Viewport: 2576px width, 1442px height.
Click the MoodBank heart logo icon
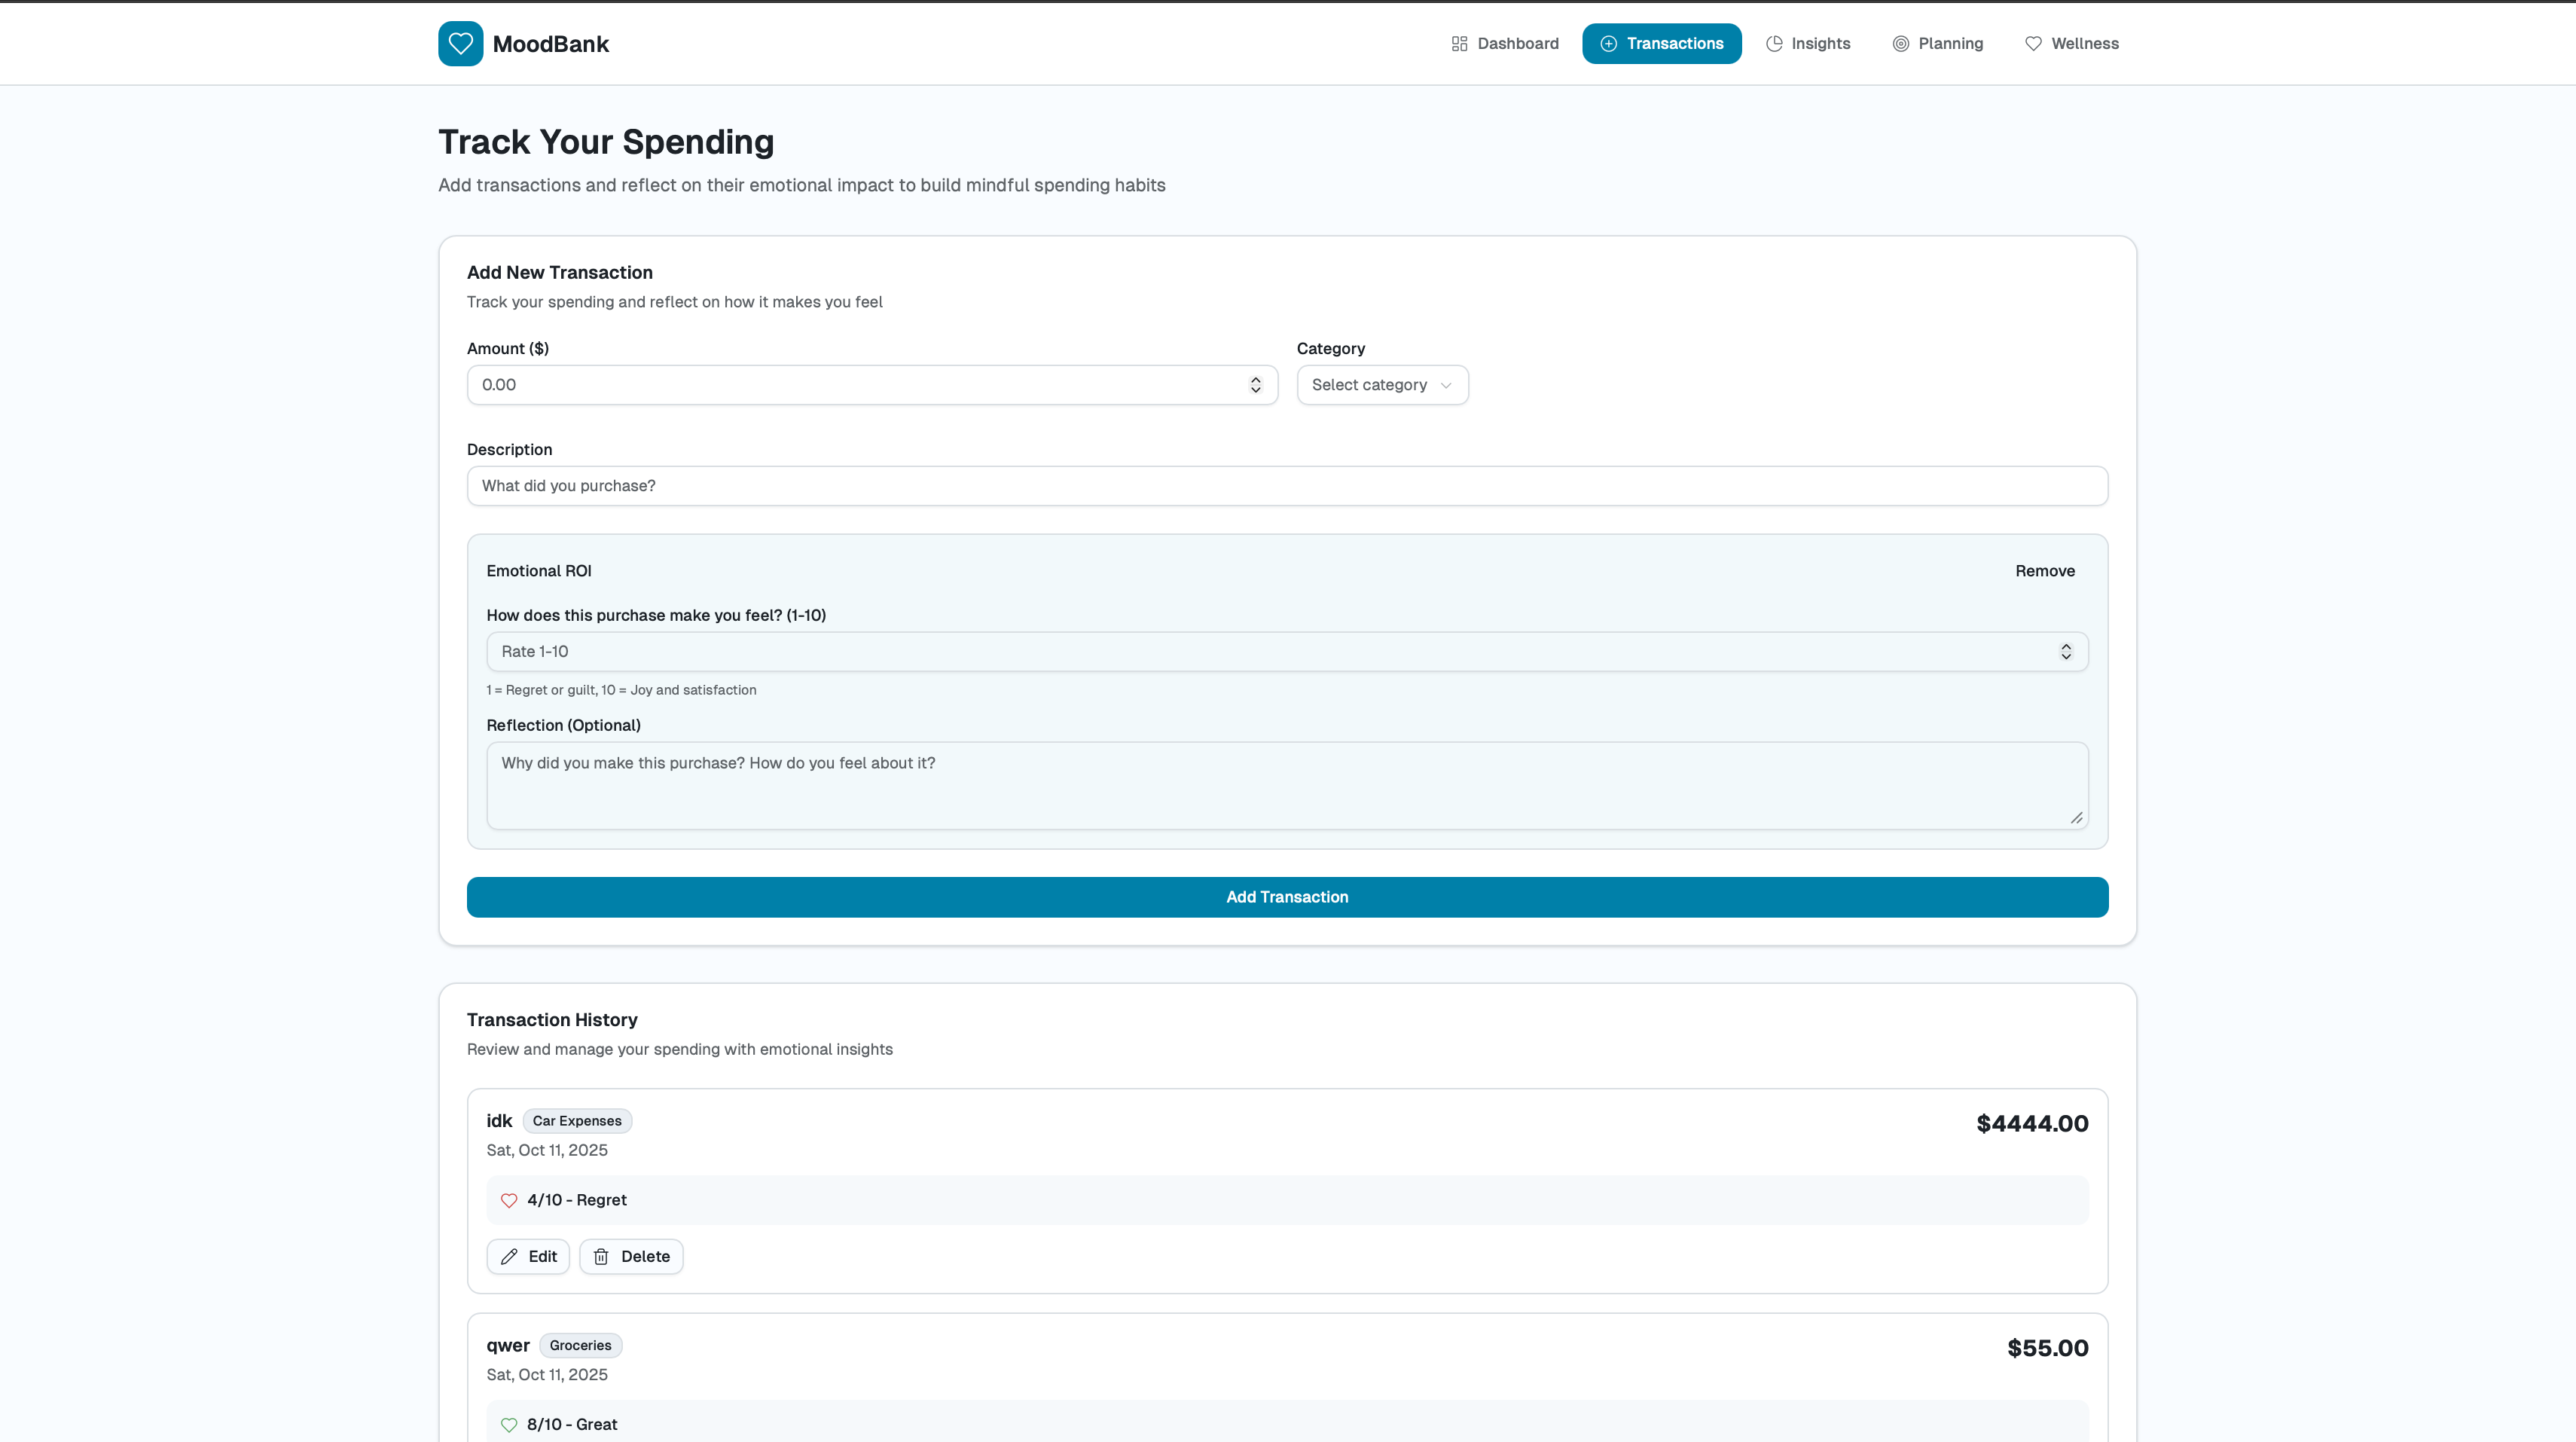point(460,44)
